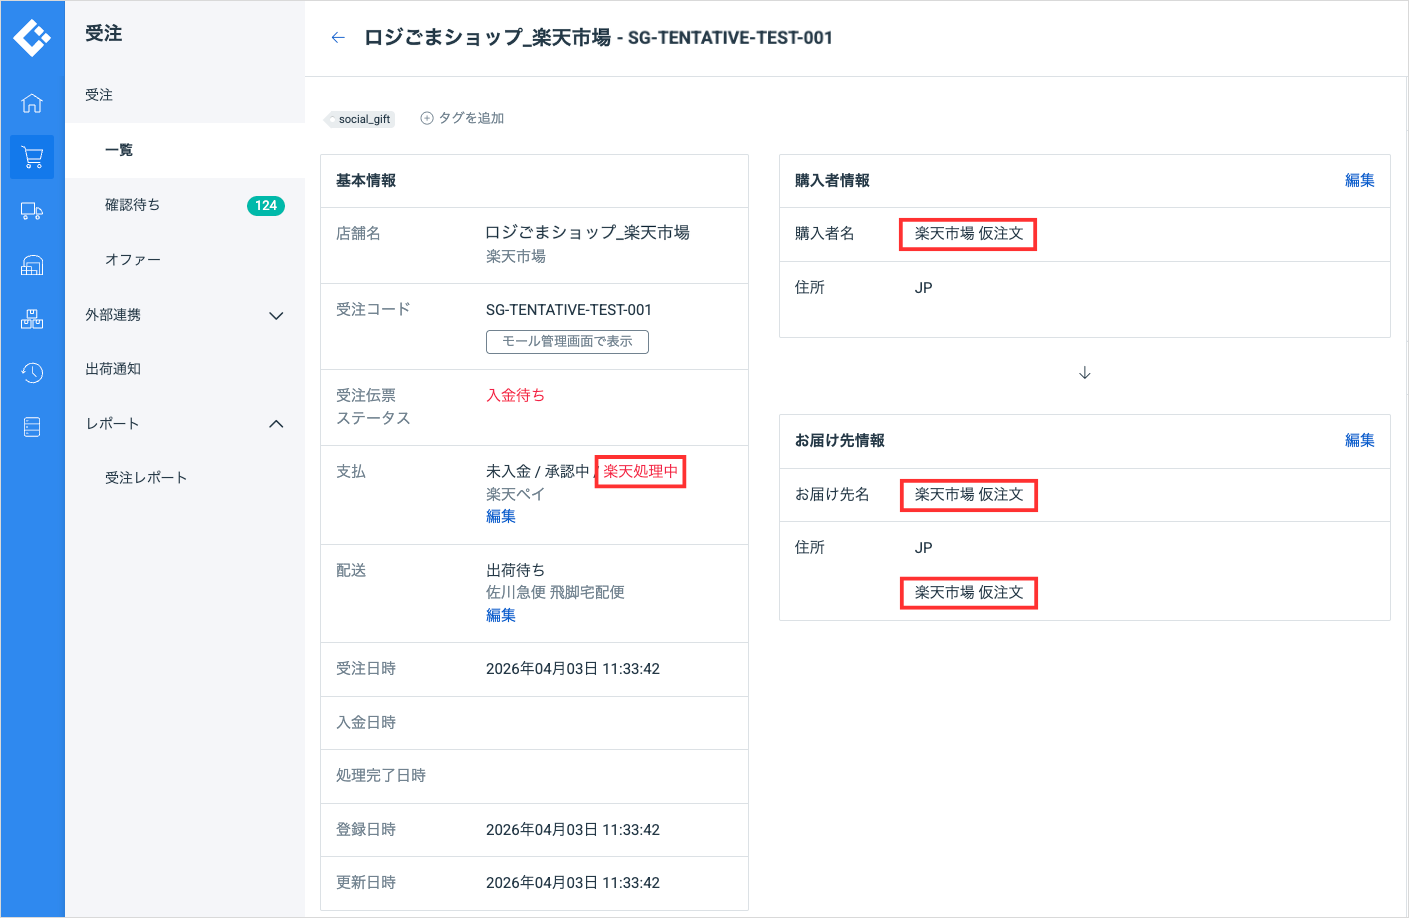The width and height of the screenshot is (1409, 918).
Task: Click the server/master data icon
Action: (x=32, y=427)
